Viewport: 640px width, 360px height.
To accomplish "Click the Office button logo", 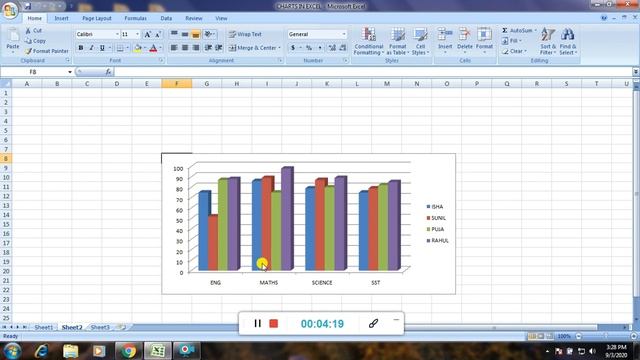I will coord(10,10).
